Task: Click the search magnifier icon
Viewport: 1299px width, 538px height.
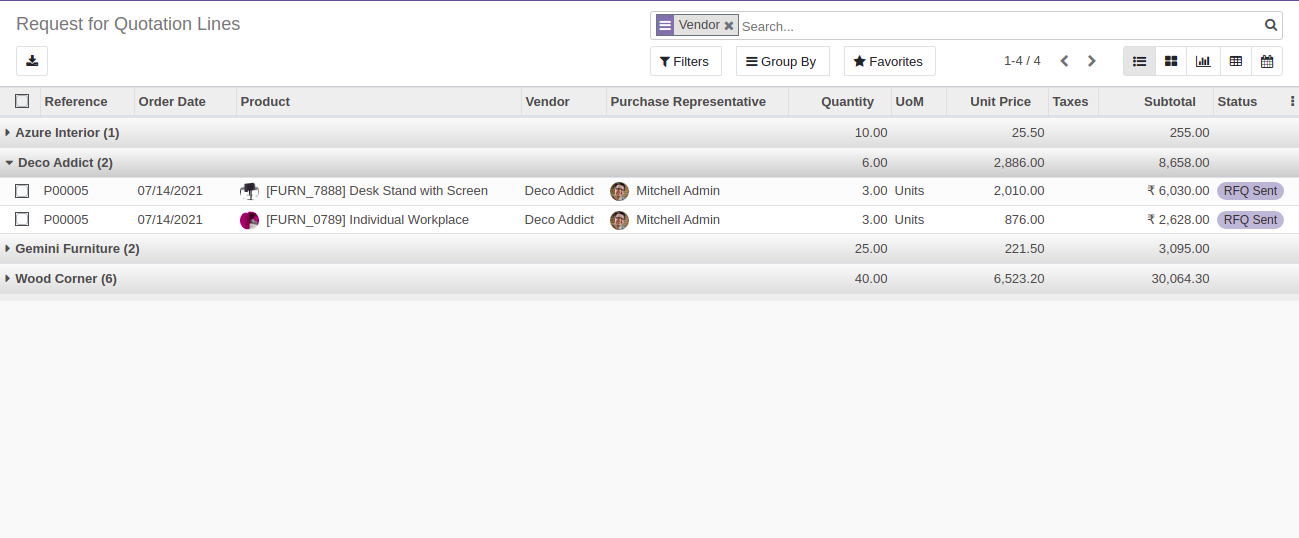Action: point(1270,26)
